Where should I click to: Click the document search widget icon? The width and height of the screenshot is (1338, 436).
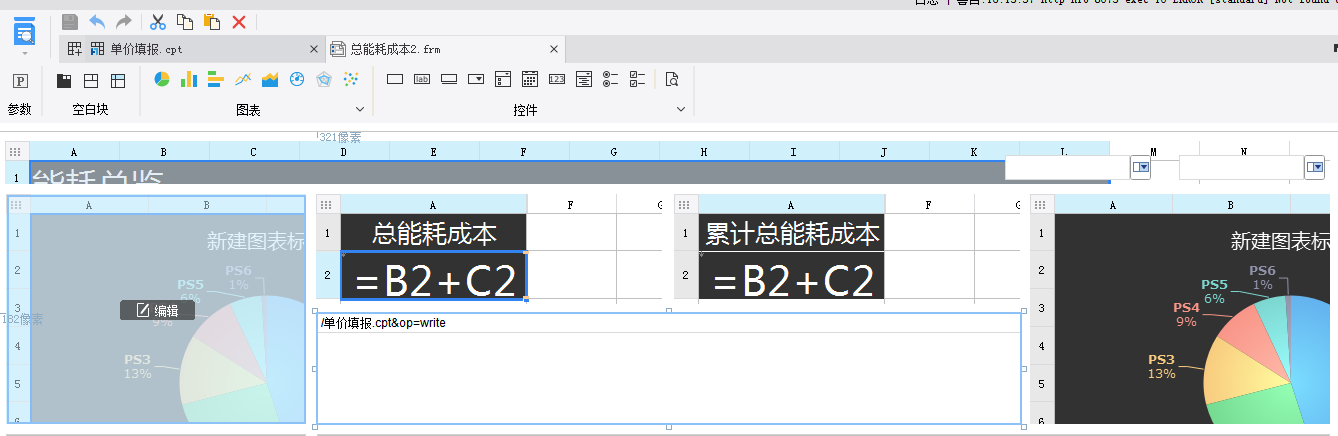click(672, 79)
